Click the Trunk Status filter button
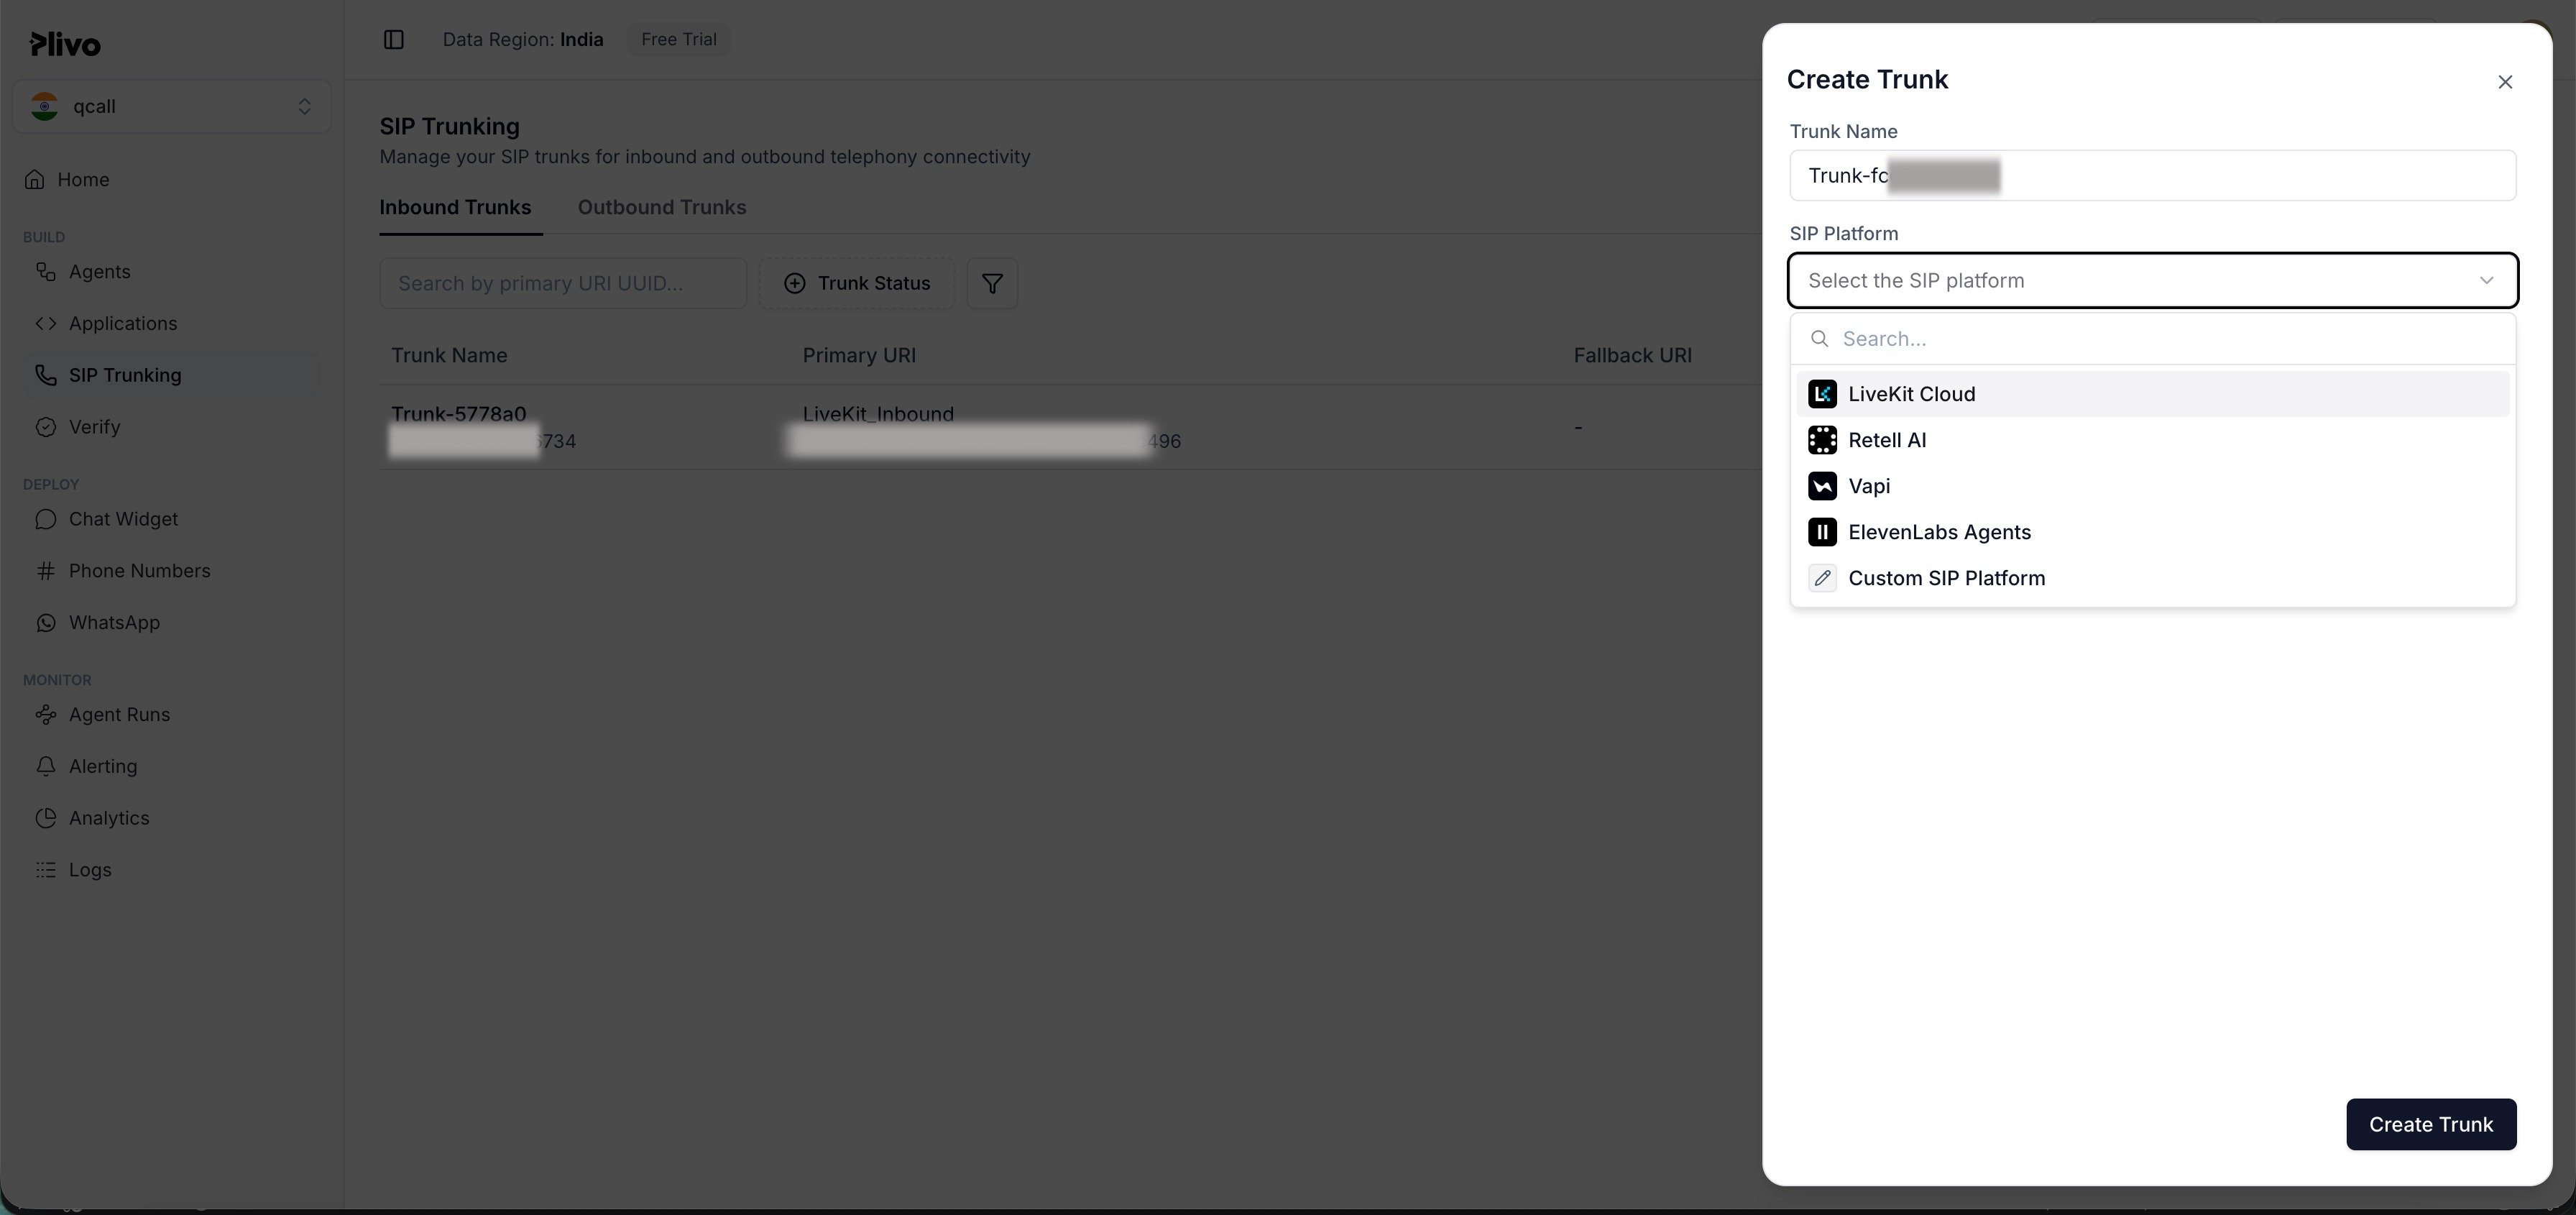 point(857,283)
